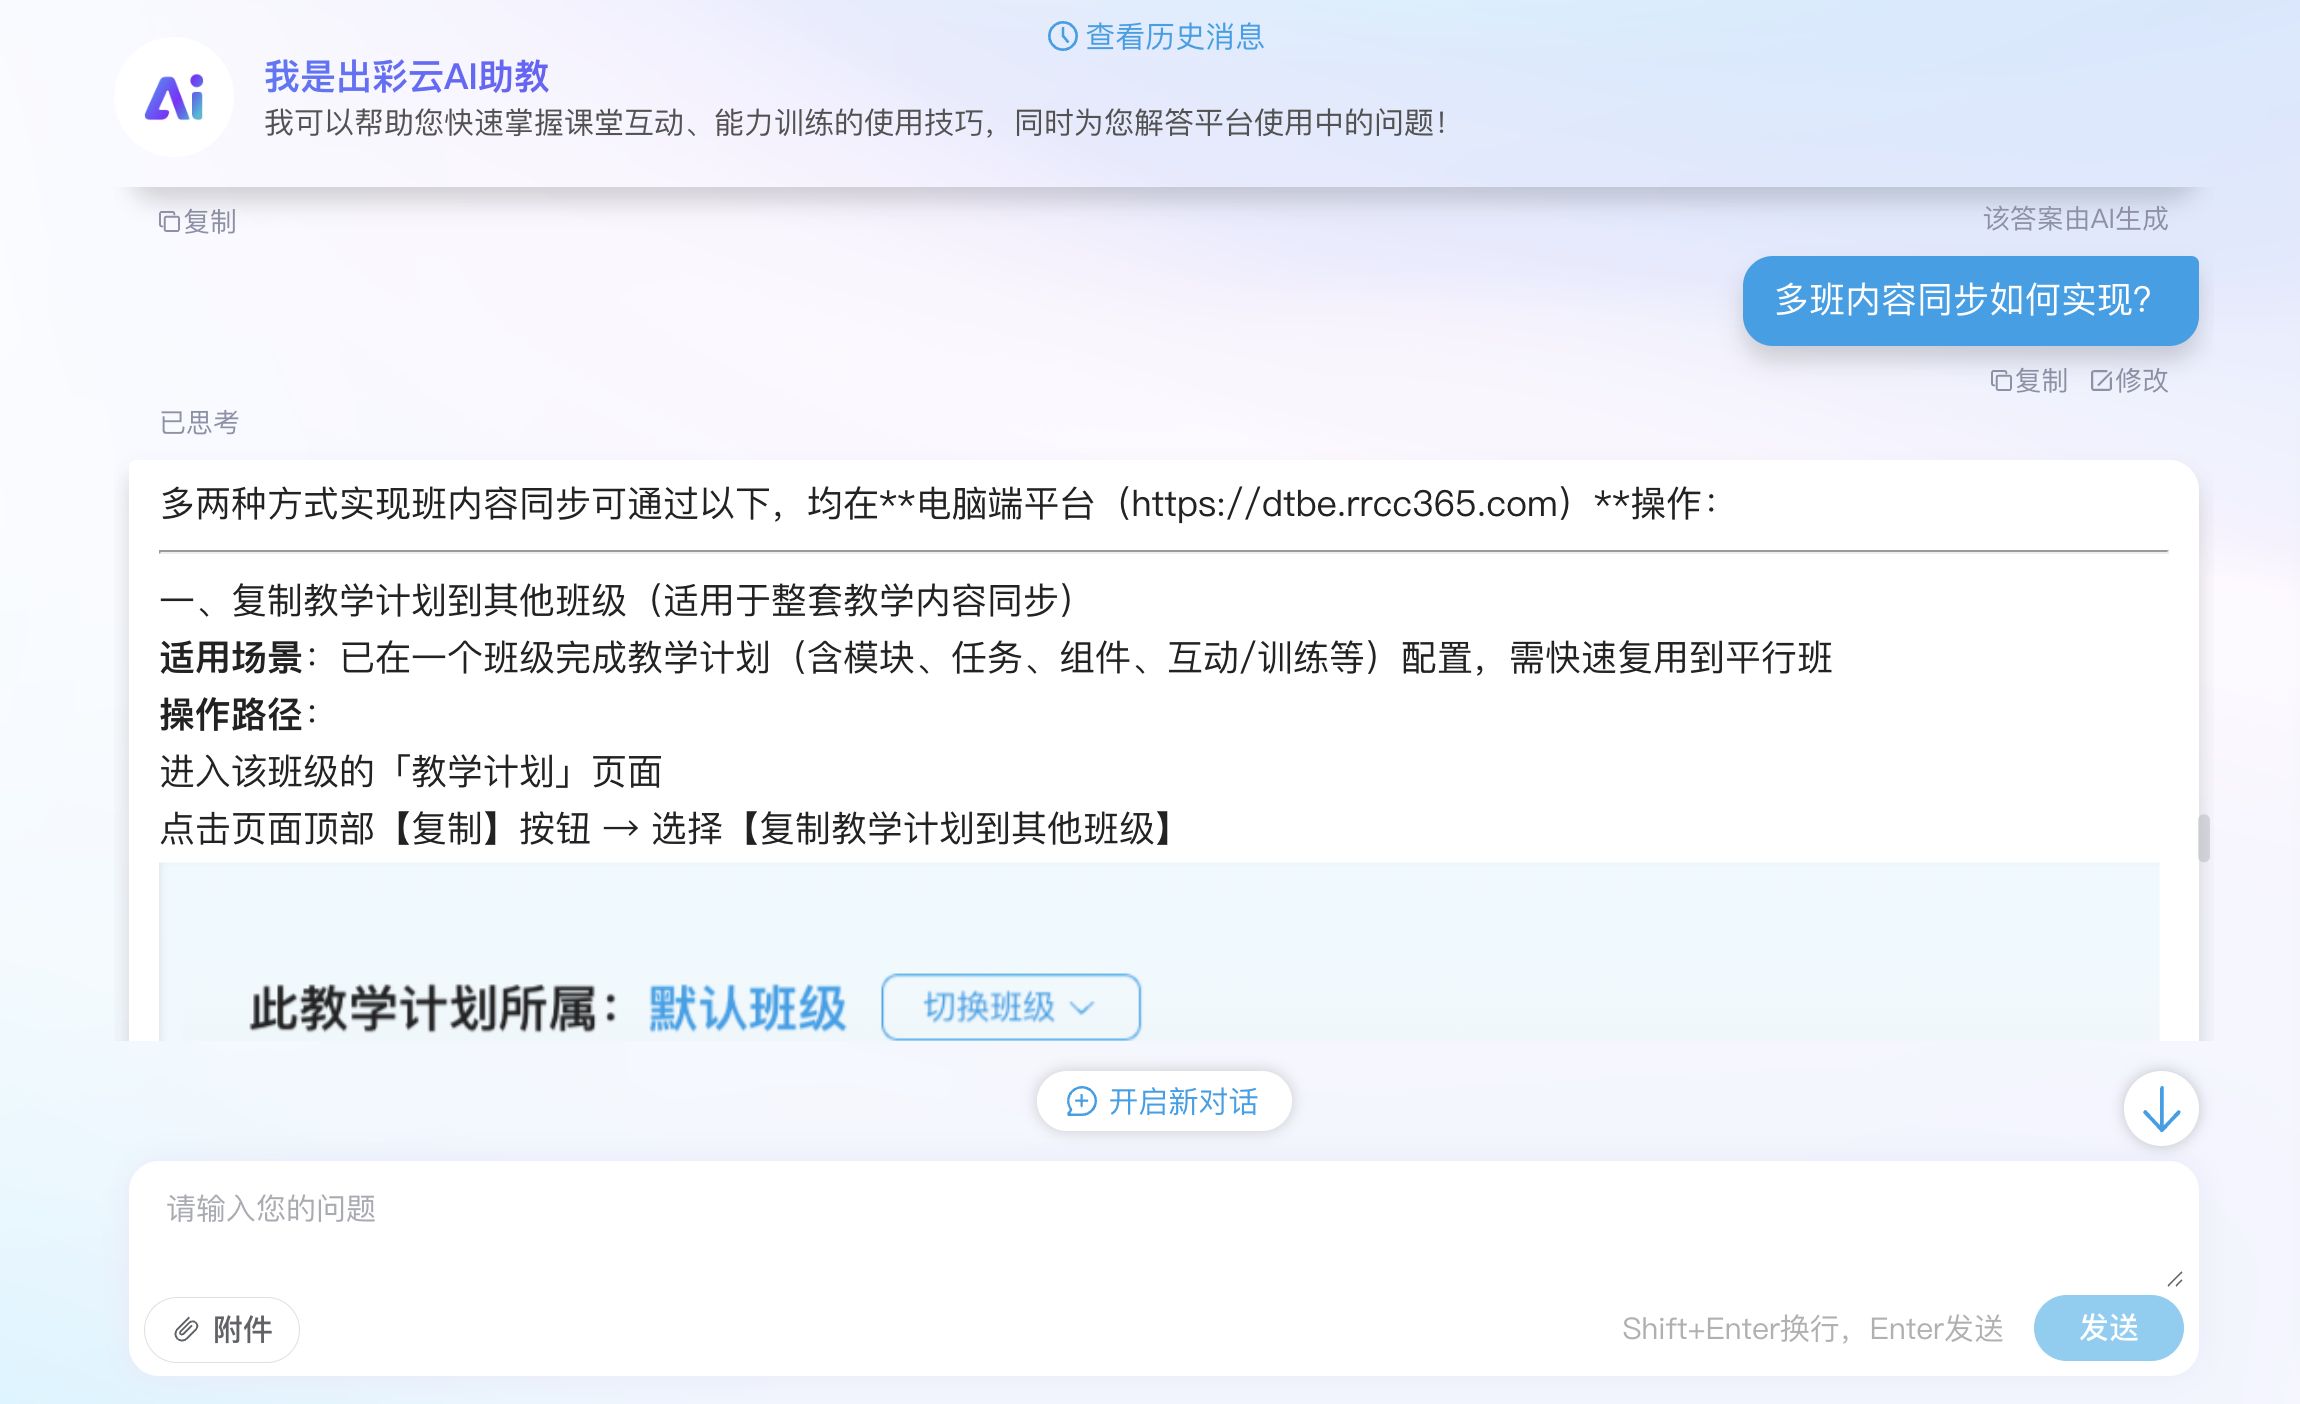Expand the 已思考 thinking section
The height and width of the screenshot is (1404, 2300).
click(x=198, y=423)
